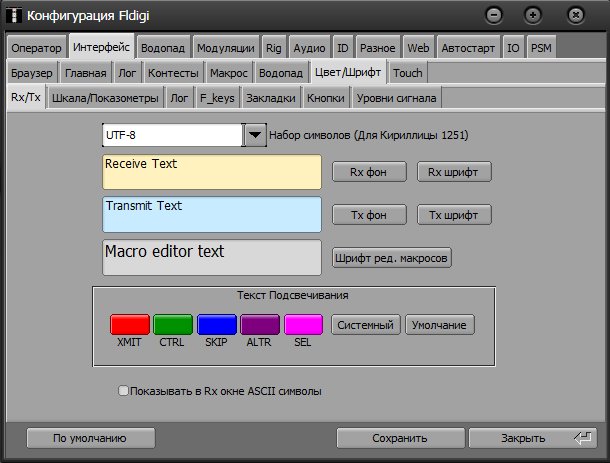Viewport: 610px width, 463px height.
Task: Click the purple ALTR color swatch
Action: pos(260,324)
